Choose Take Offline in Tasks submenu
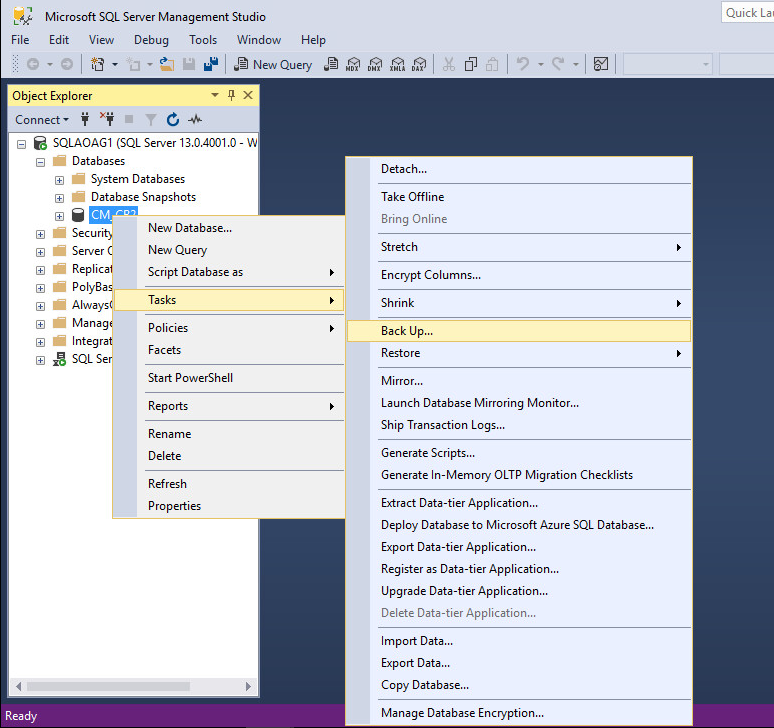The image size is (774, 728). 519,196
